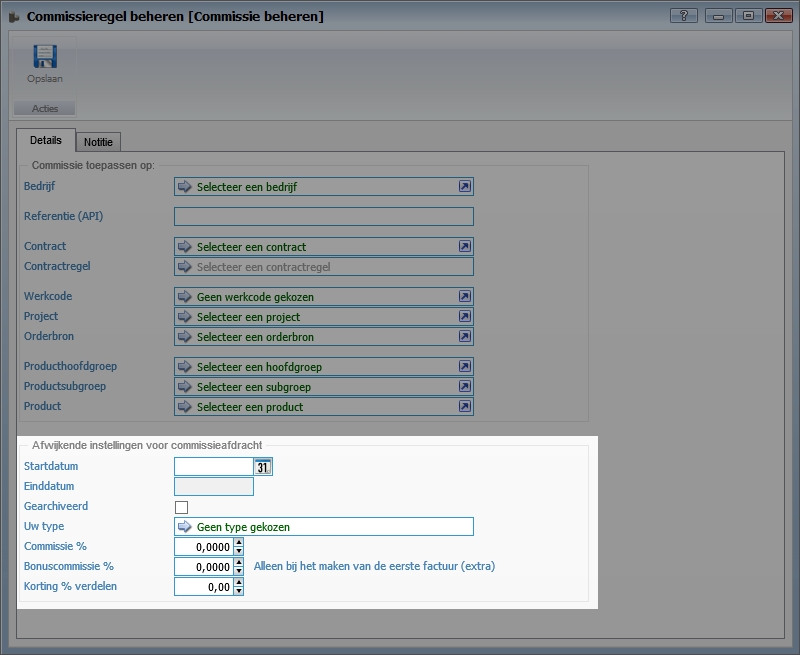
Task: Click the open-link icon in Orderbron field
Action: pyautogui.click(x=464, y=337)
